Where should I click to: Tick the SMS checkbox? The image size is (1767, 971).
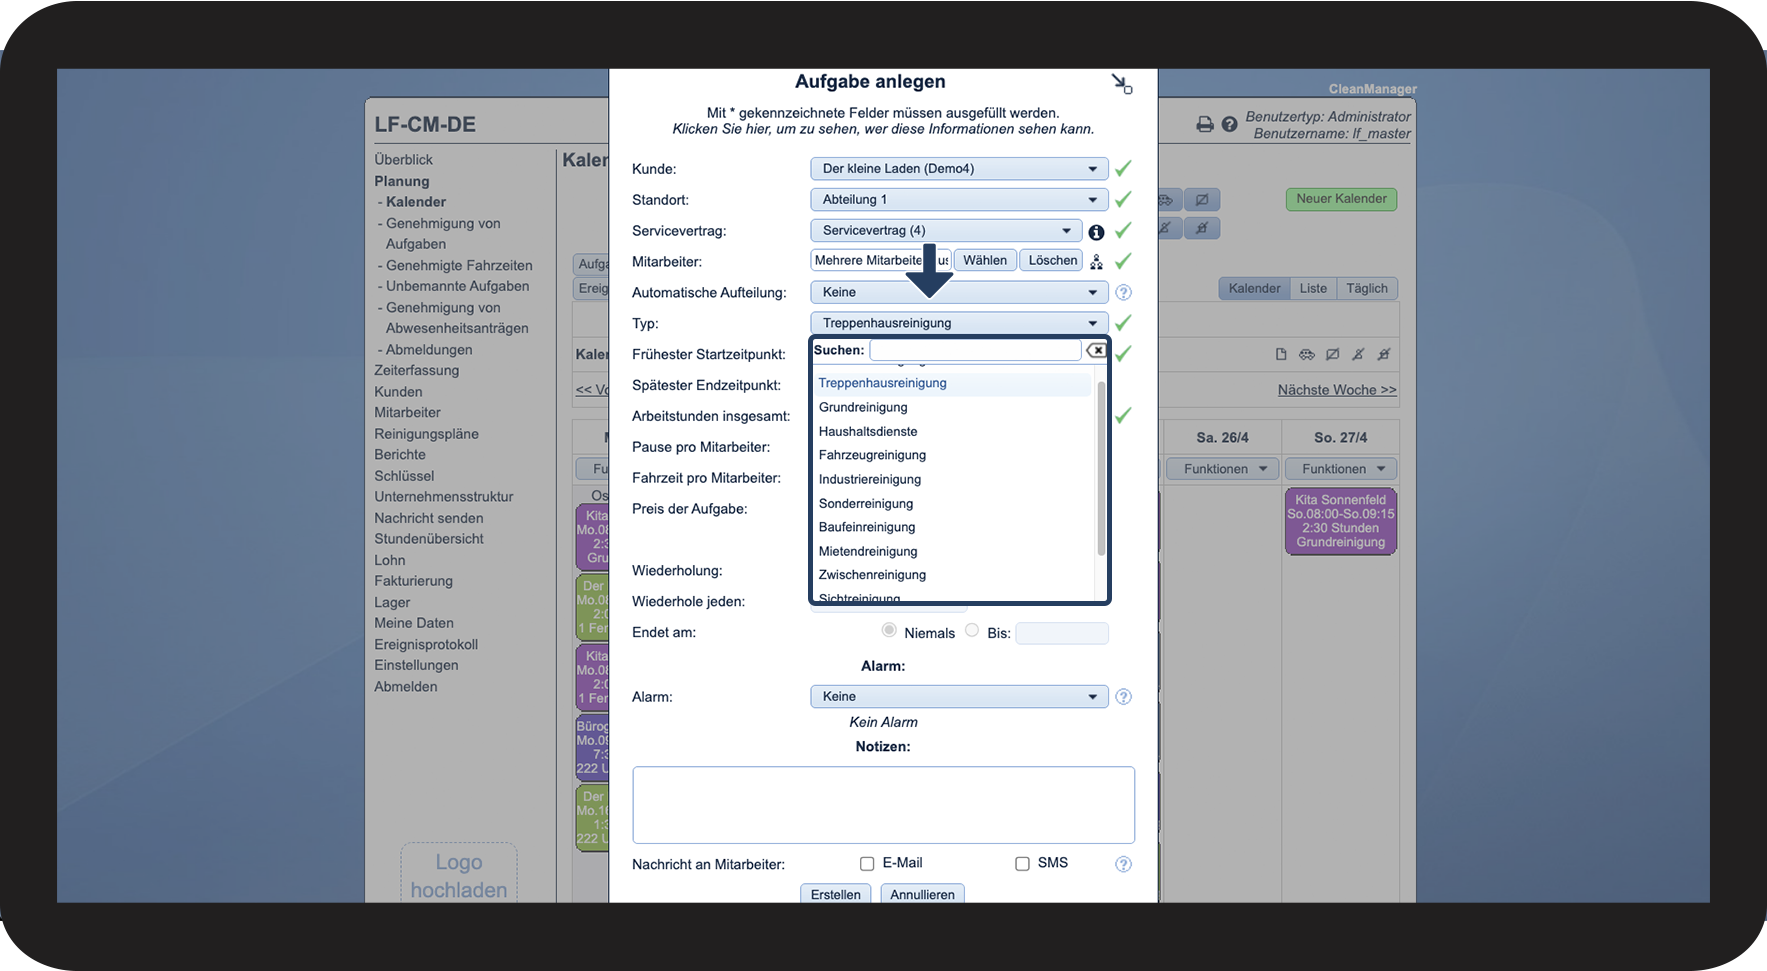(x=1022, y=864)
